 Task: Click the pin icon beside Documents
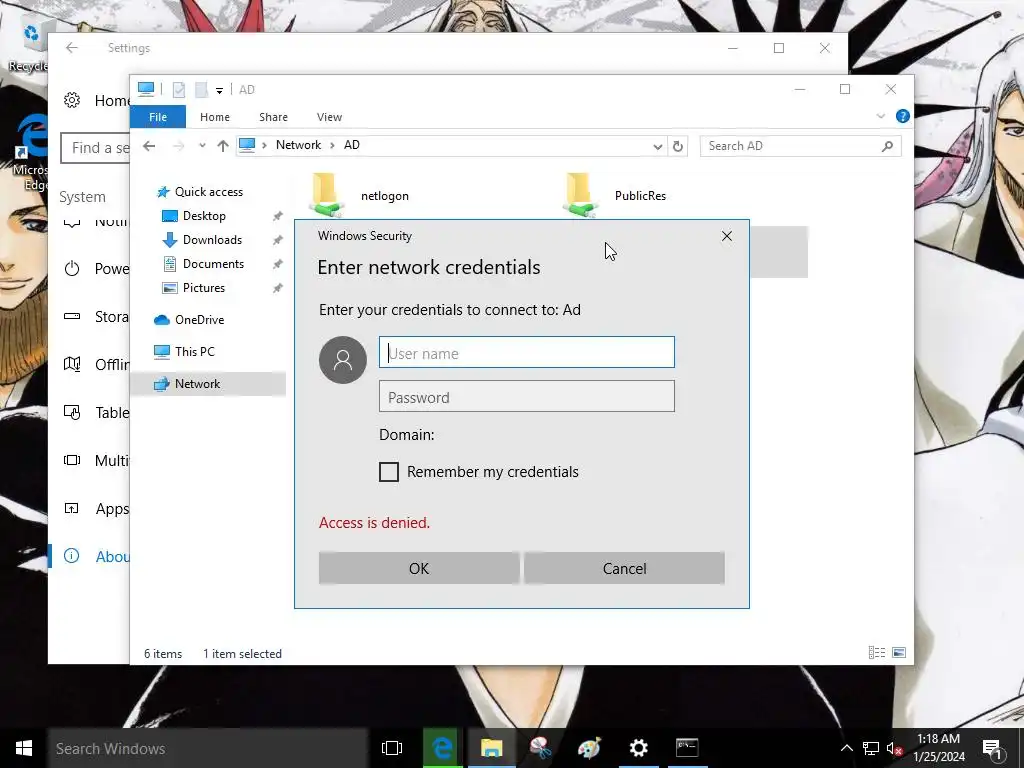point(278,264)
